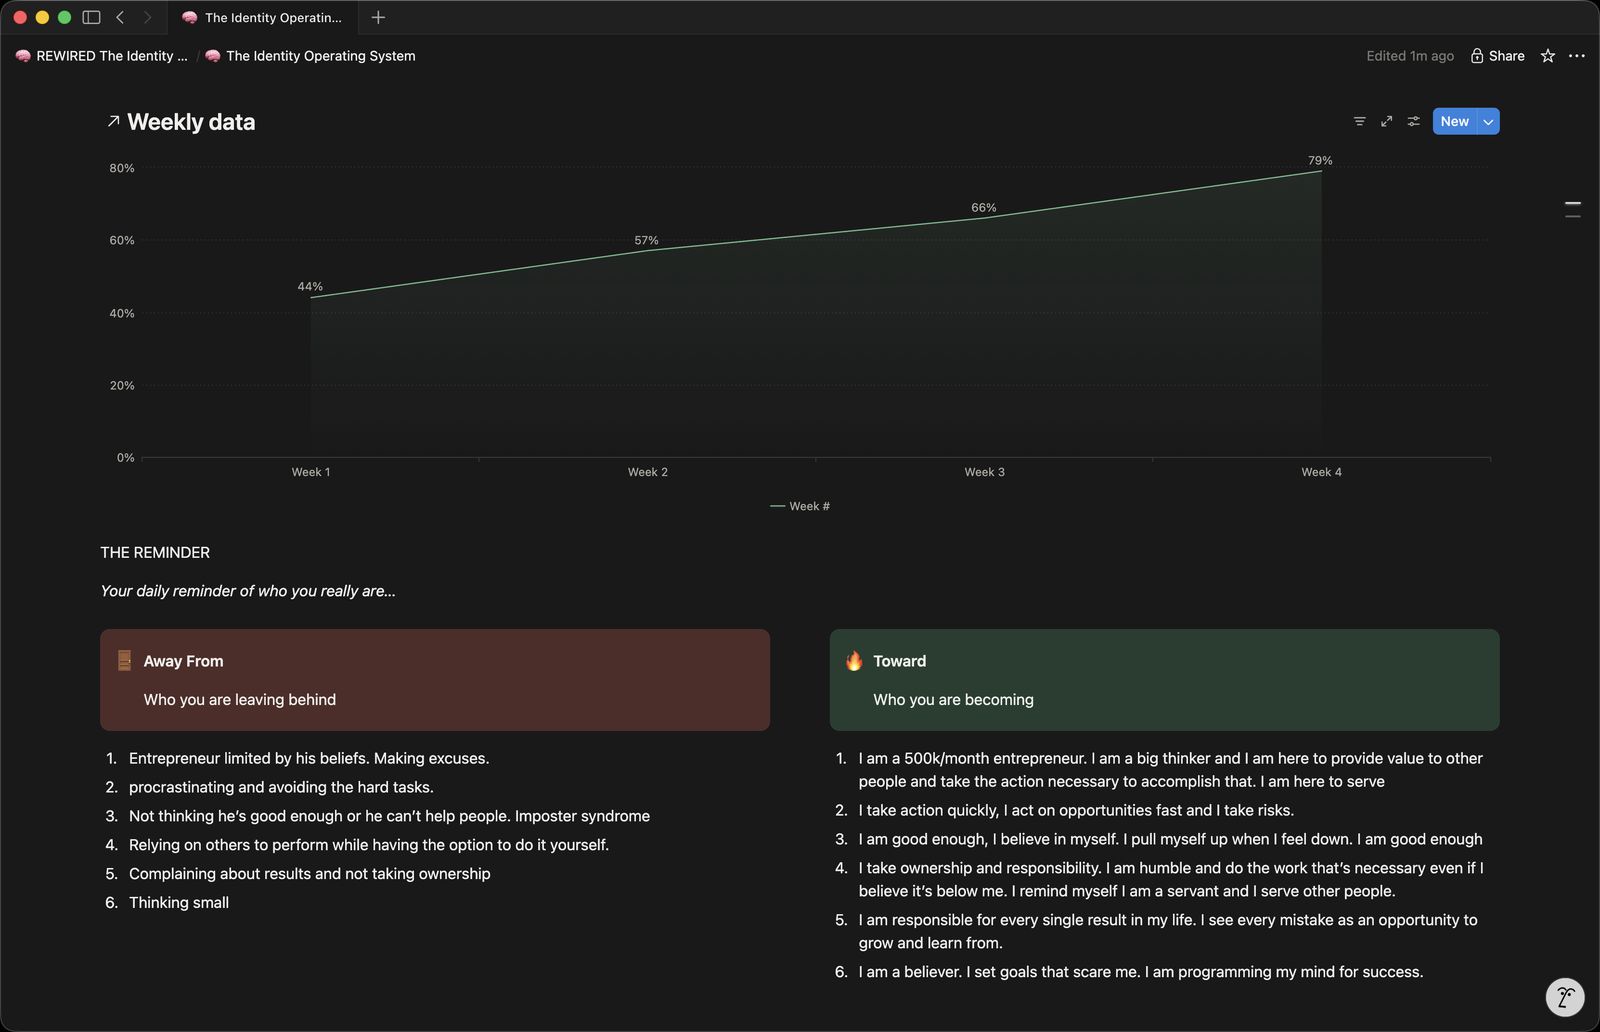Open the page outline minimap lines
Viewport: 1600px width, 1032px height.
click(1573, 209)
